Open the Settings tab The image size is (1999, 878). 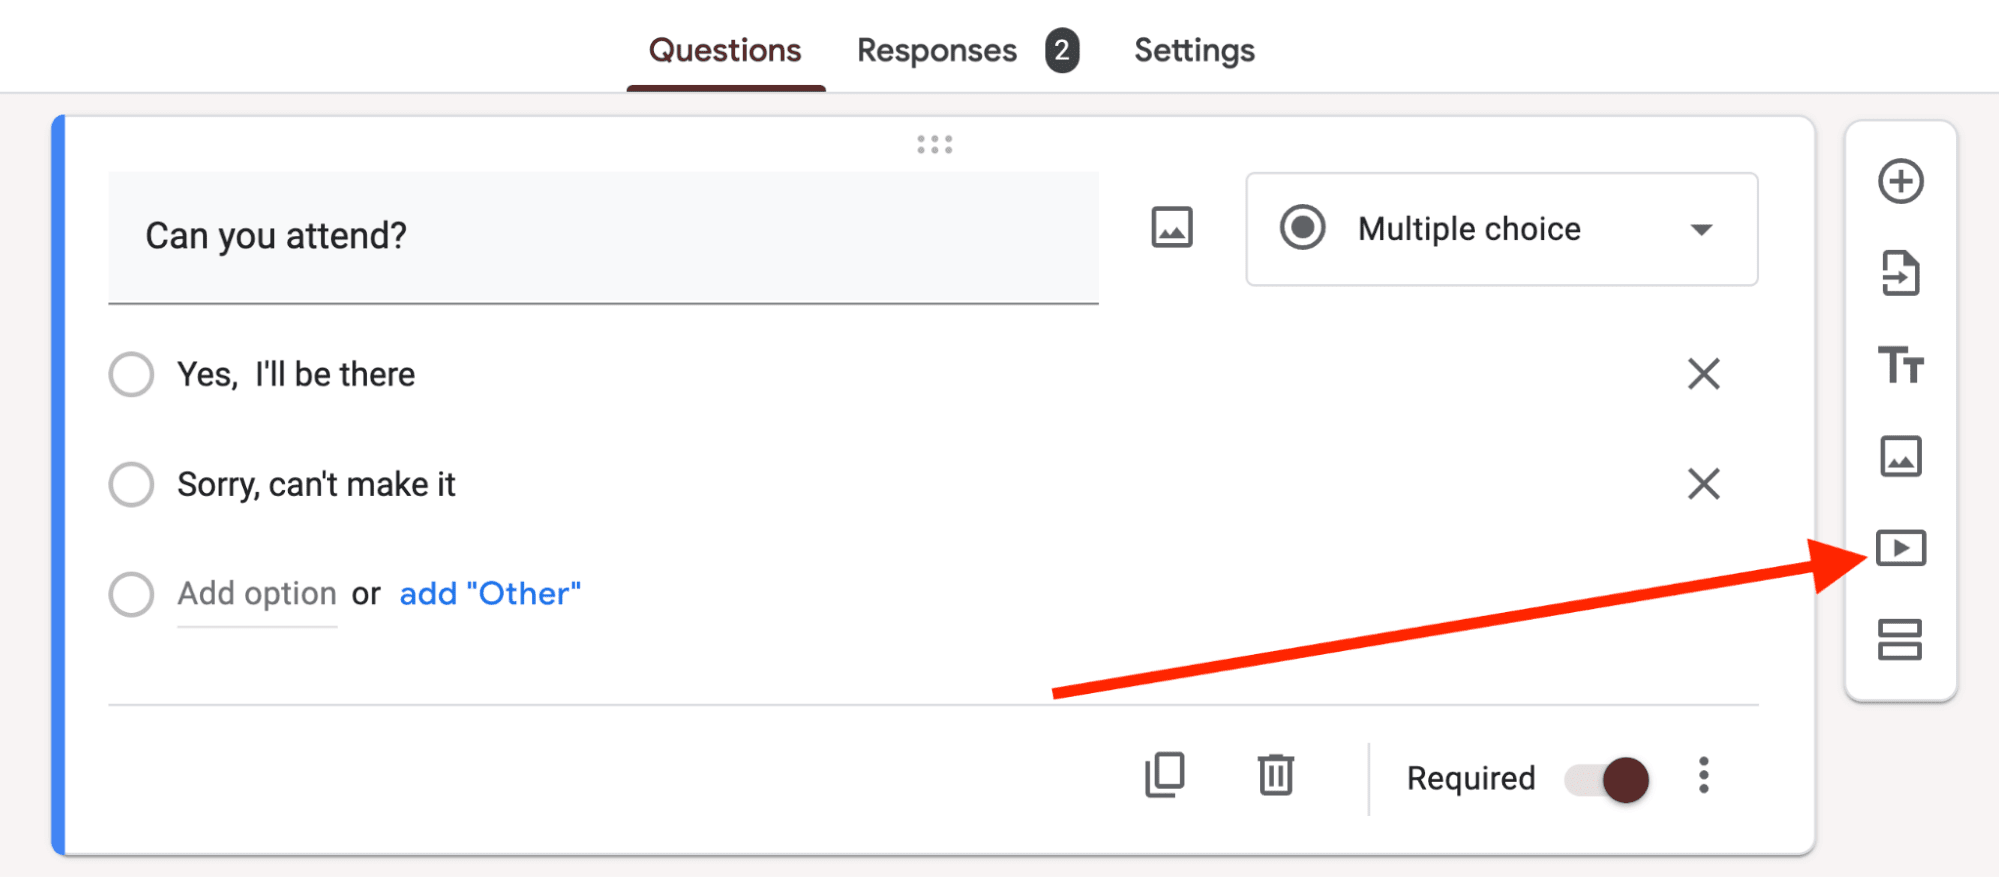coord(1193,49)
